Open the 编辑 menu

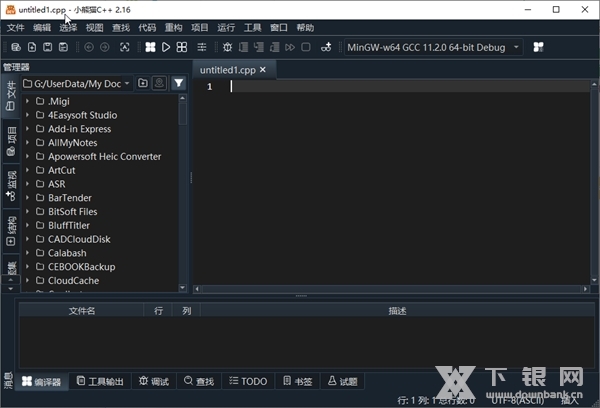tap(42, 28)
